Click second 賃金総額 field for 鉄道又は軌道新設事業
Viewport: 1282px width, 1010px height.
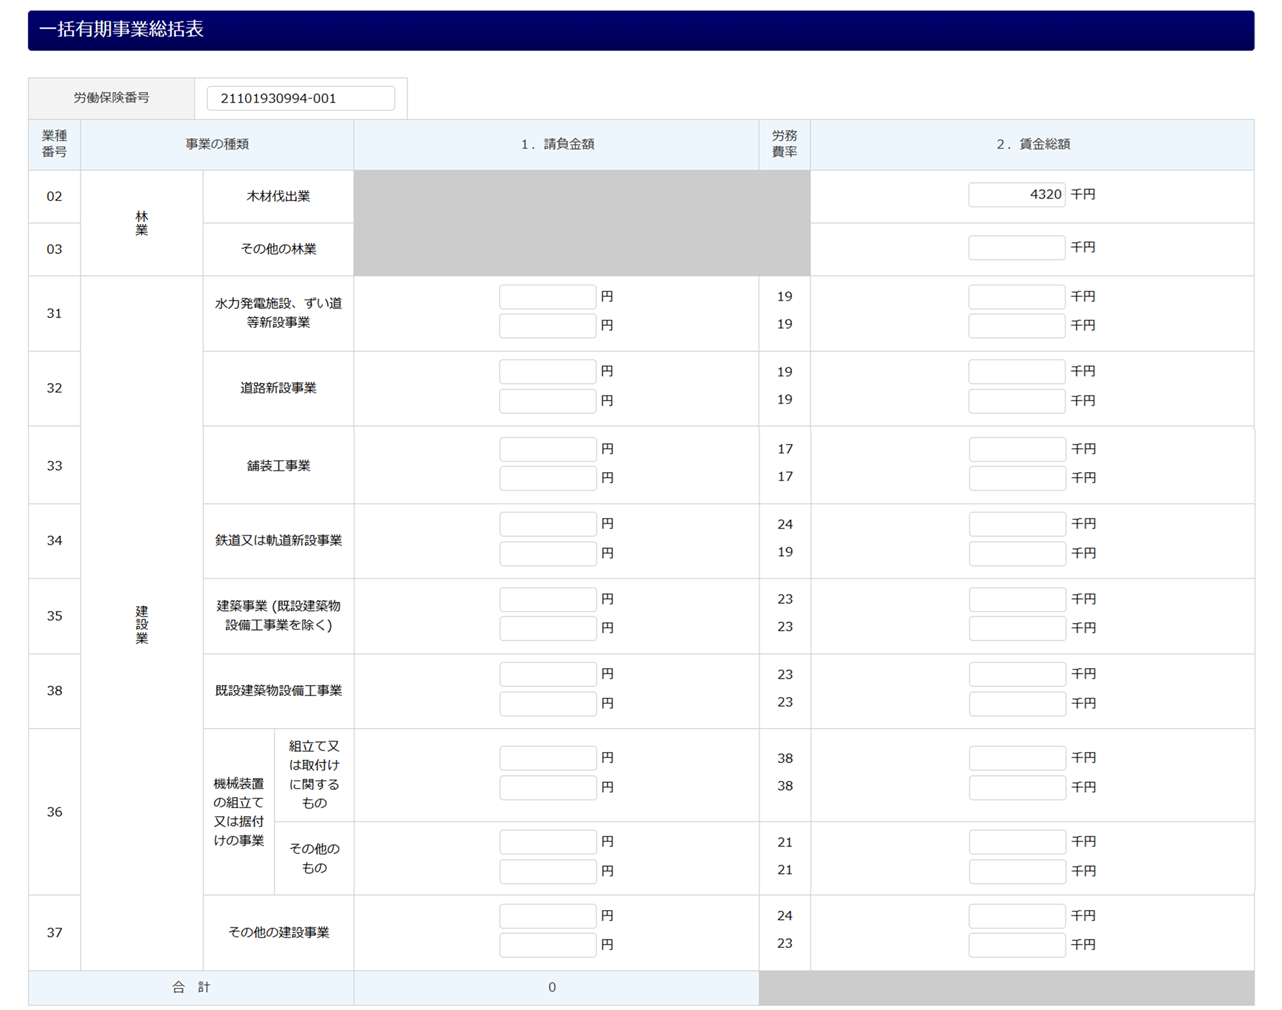(x=1016, y=553)
